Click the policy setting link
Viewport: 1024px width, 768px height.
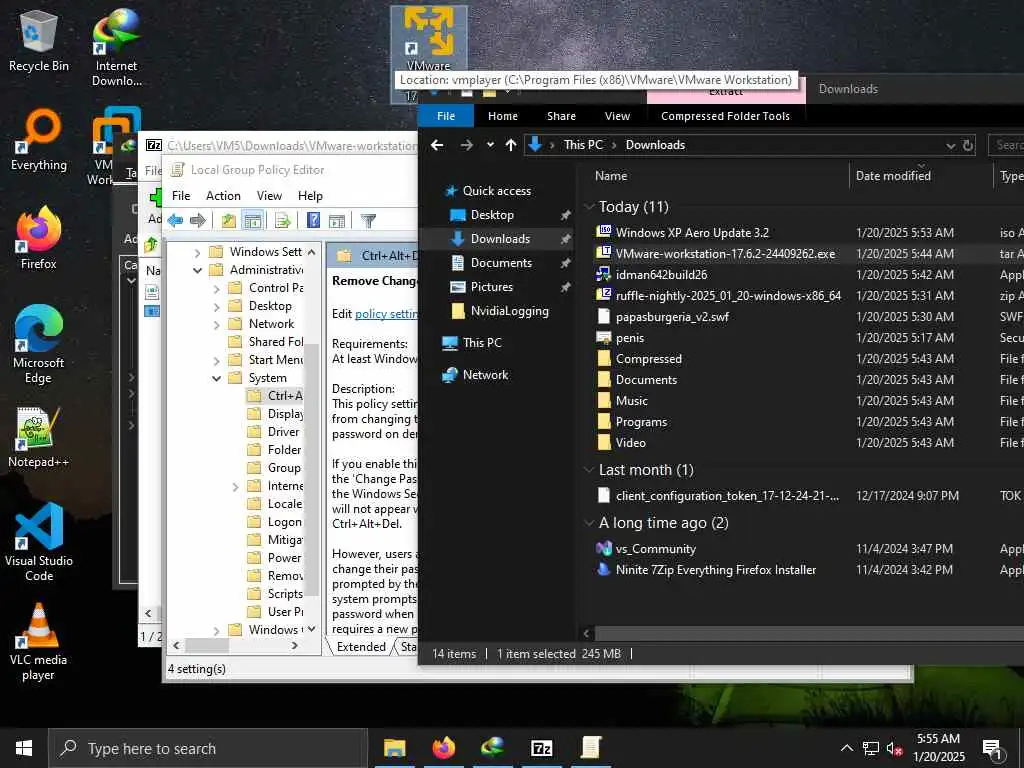(x=386, y=314)
